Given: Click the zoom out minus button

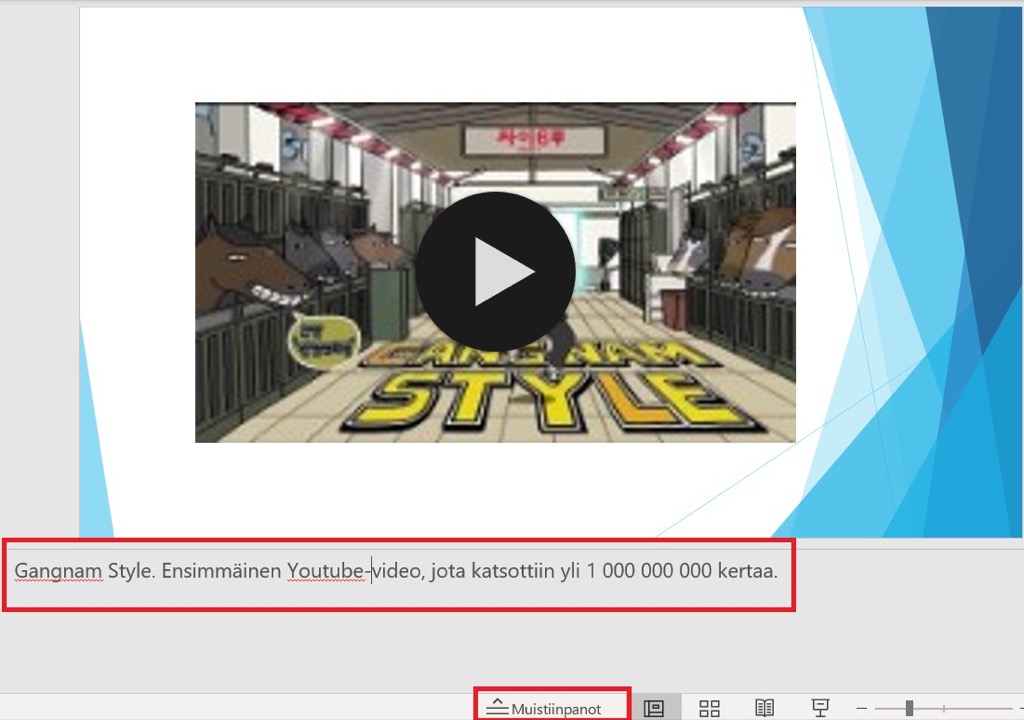Looking at the screenshot, I should (x=861, y=708).
